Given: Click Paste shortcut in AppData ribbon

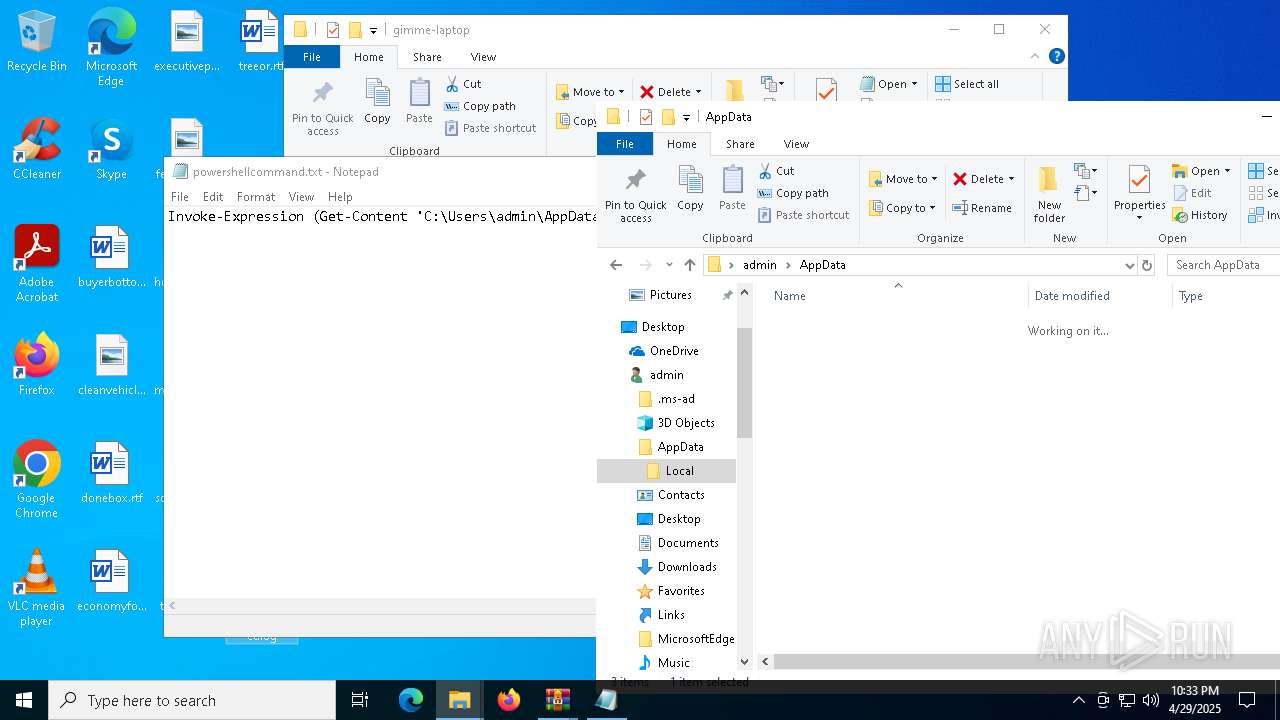Looking at the screenshot, I should (803, 215).
